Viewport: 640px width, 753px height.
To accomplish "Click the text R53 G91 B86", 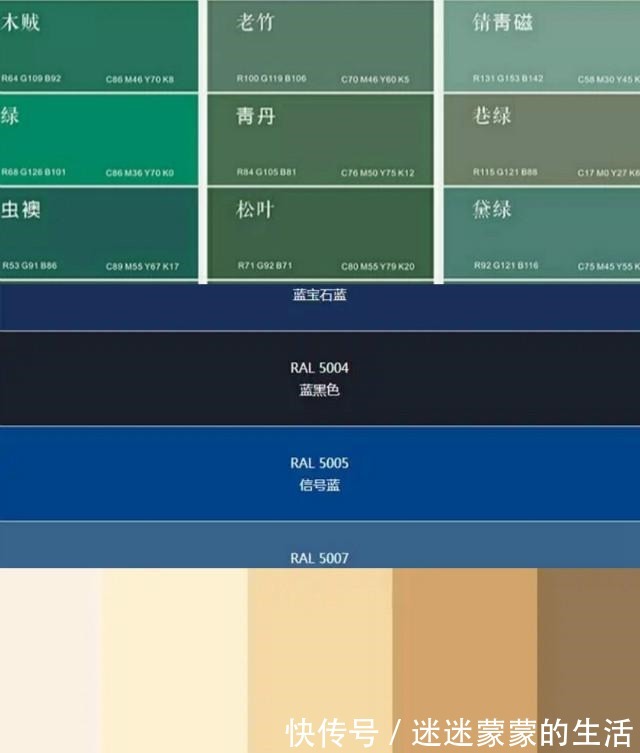I will click(x=30, y=266).
